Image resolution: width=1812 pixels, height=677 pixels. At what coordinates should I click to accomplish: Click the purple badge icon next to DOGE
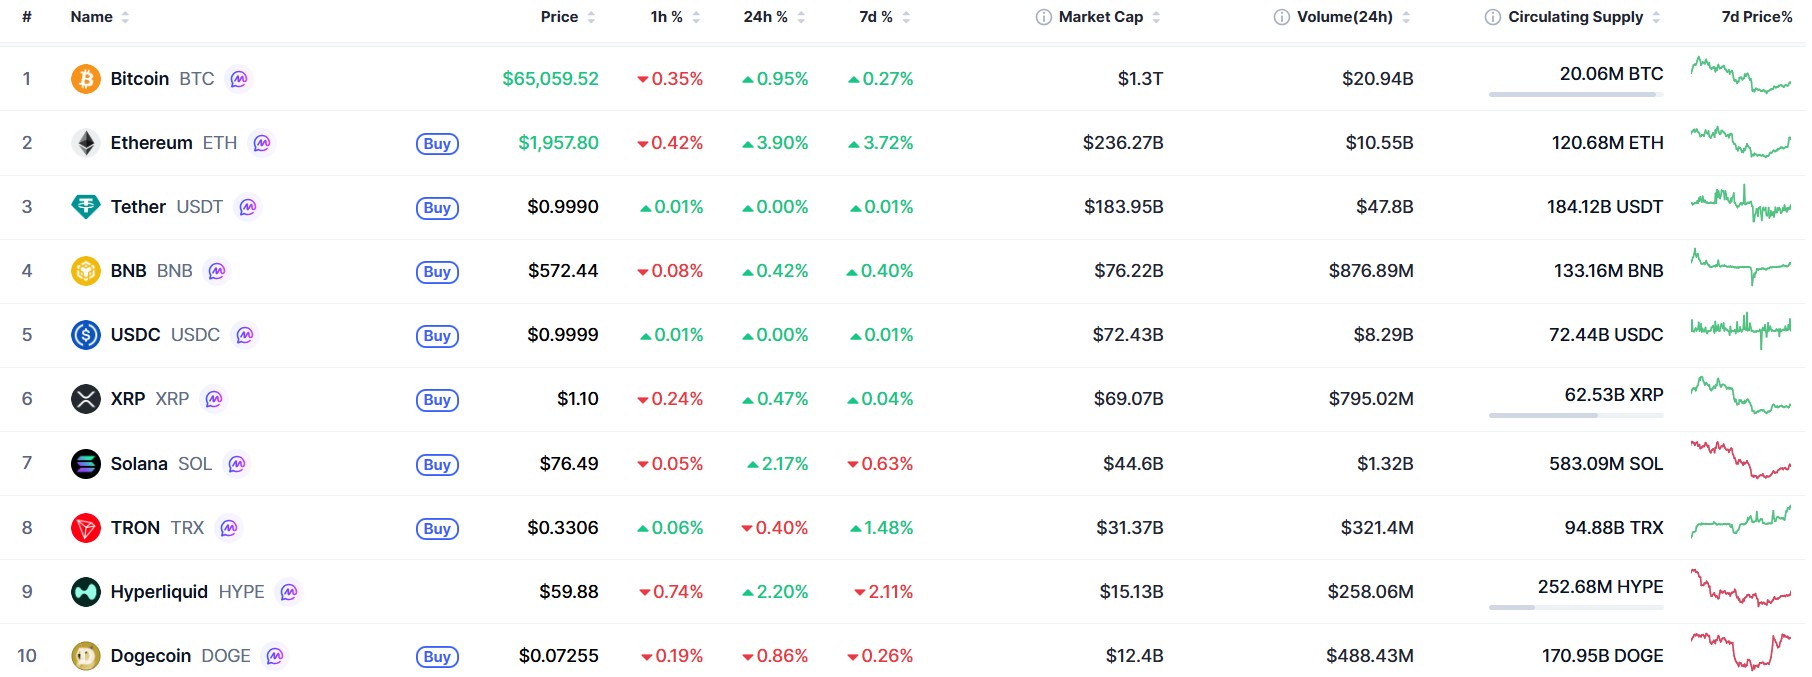(275, 656)
